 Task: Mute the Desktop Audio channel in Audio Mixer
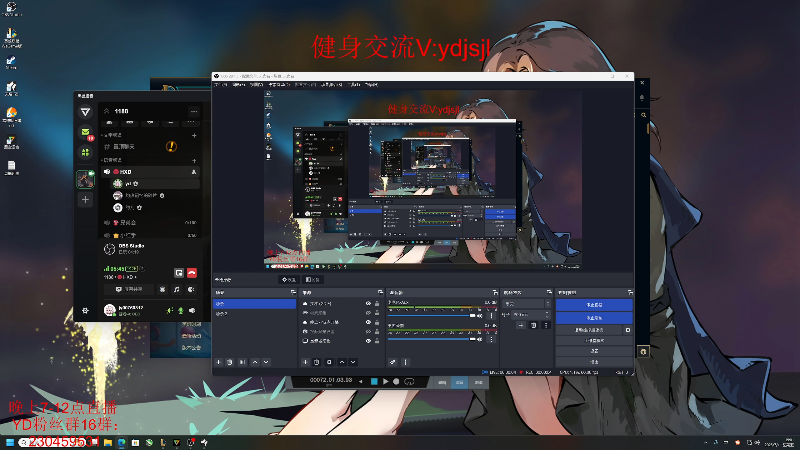click(x=480, y=339)
